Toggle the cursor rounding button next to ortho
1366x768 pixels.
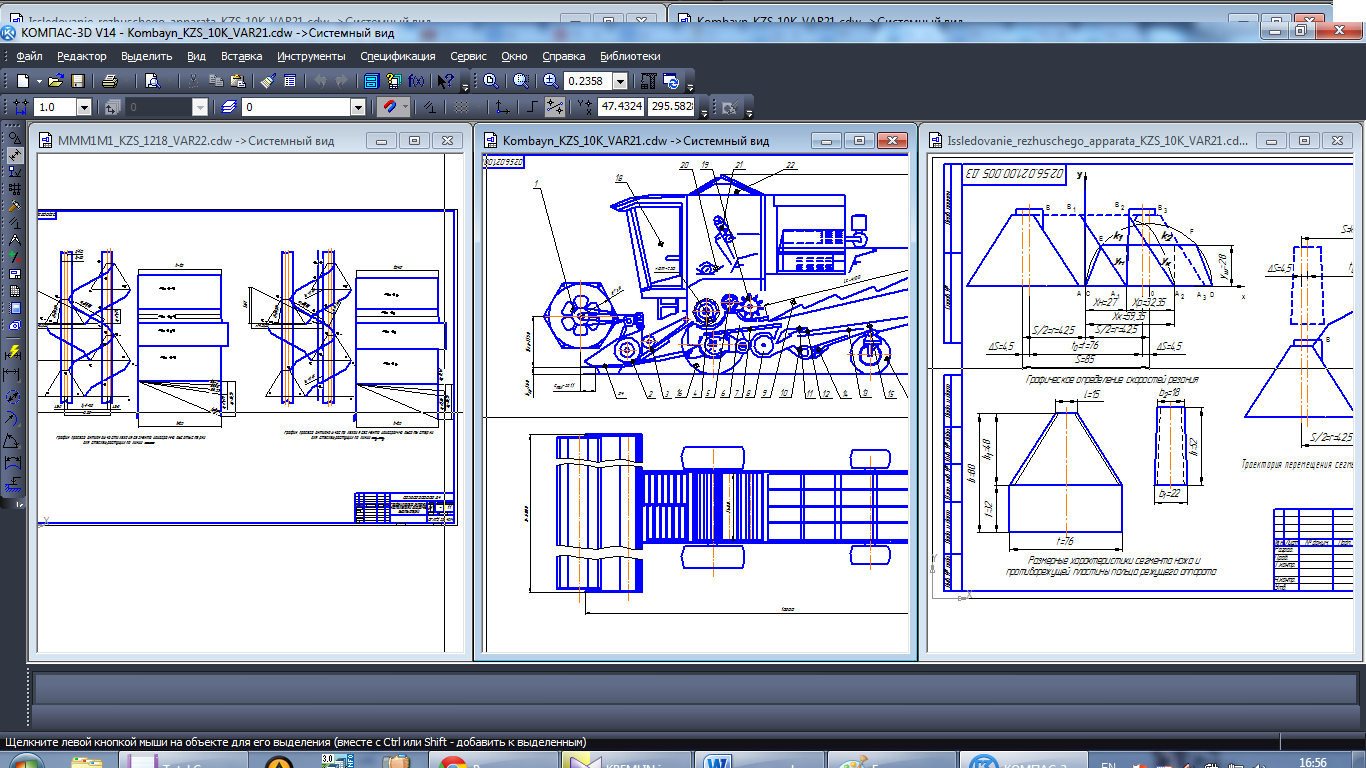pos(554,107)
